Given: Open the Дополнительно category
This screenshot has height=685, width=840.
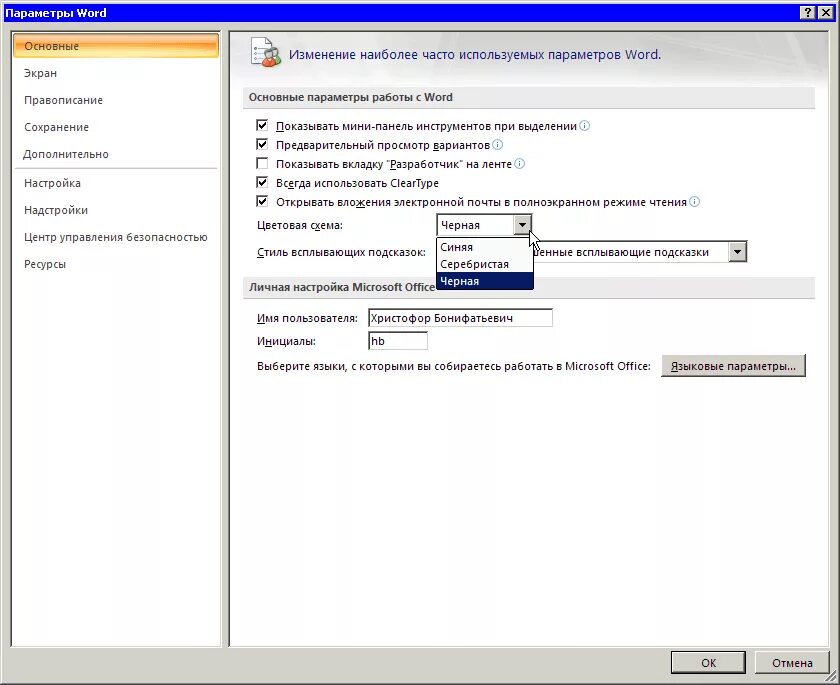Looking at the screenshot, I should (116, 154).
